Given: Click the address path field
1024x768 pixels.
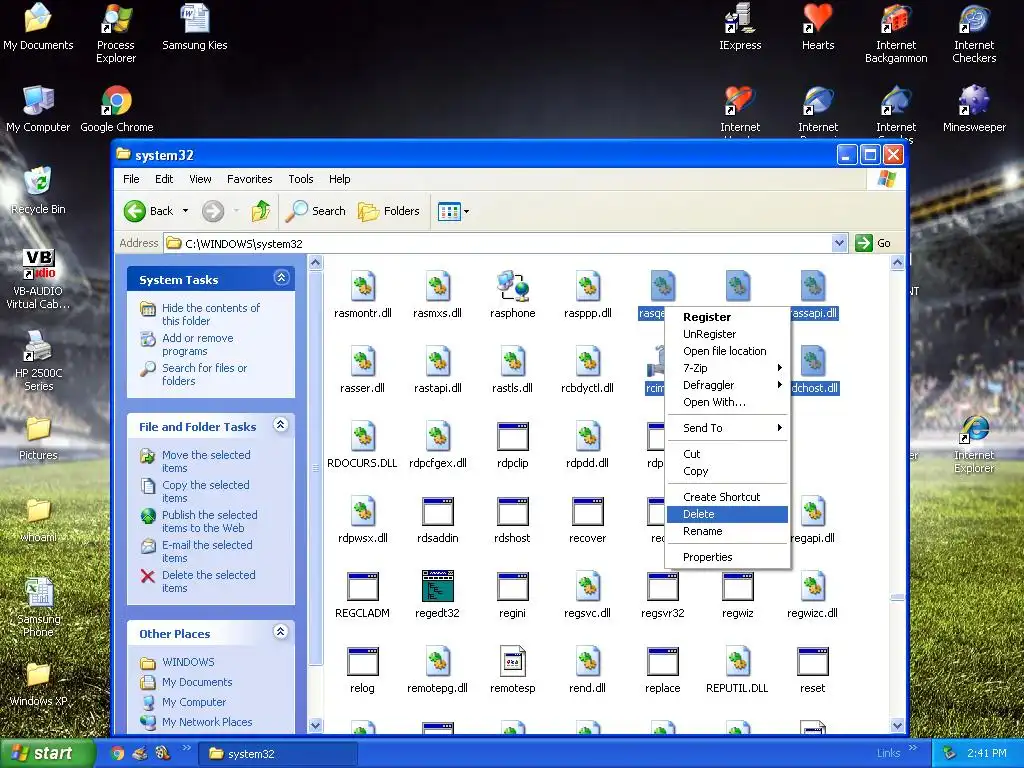Looking at the screenshot, I should pos(498,244).
